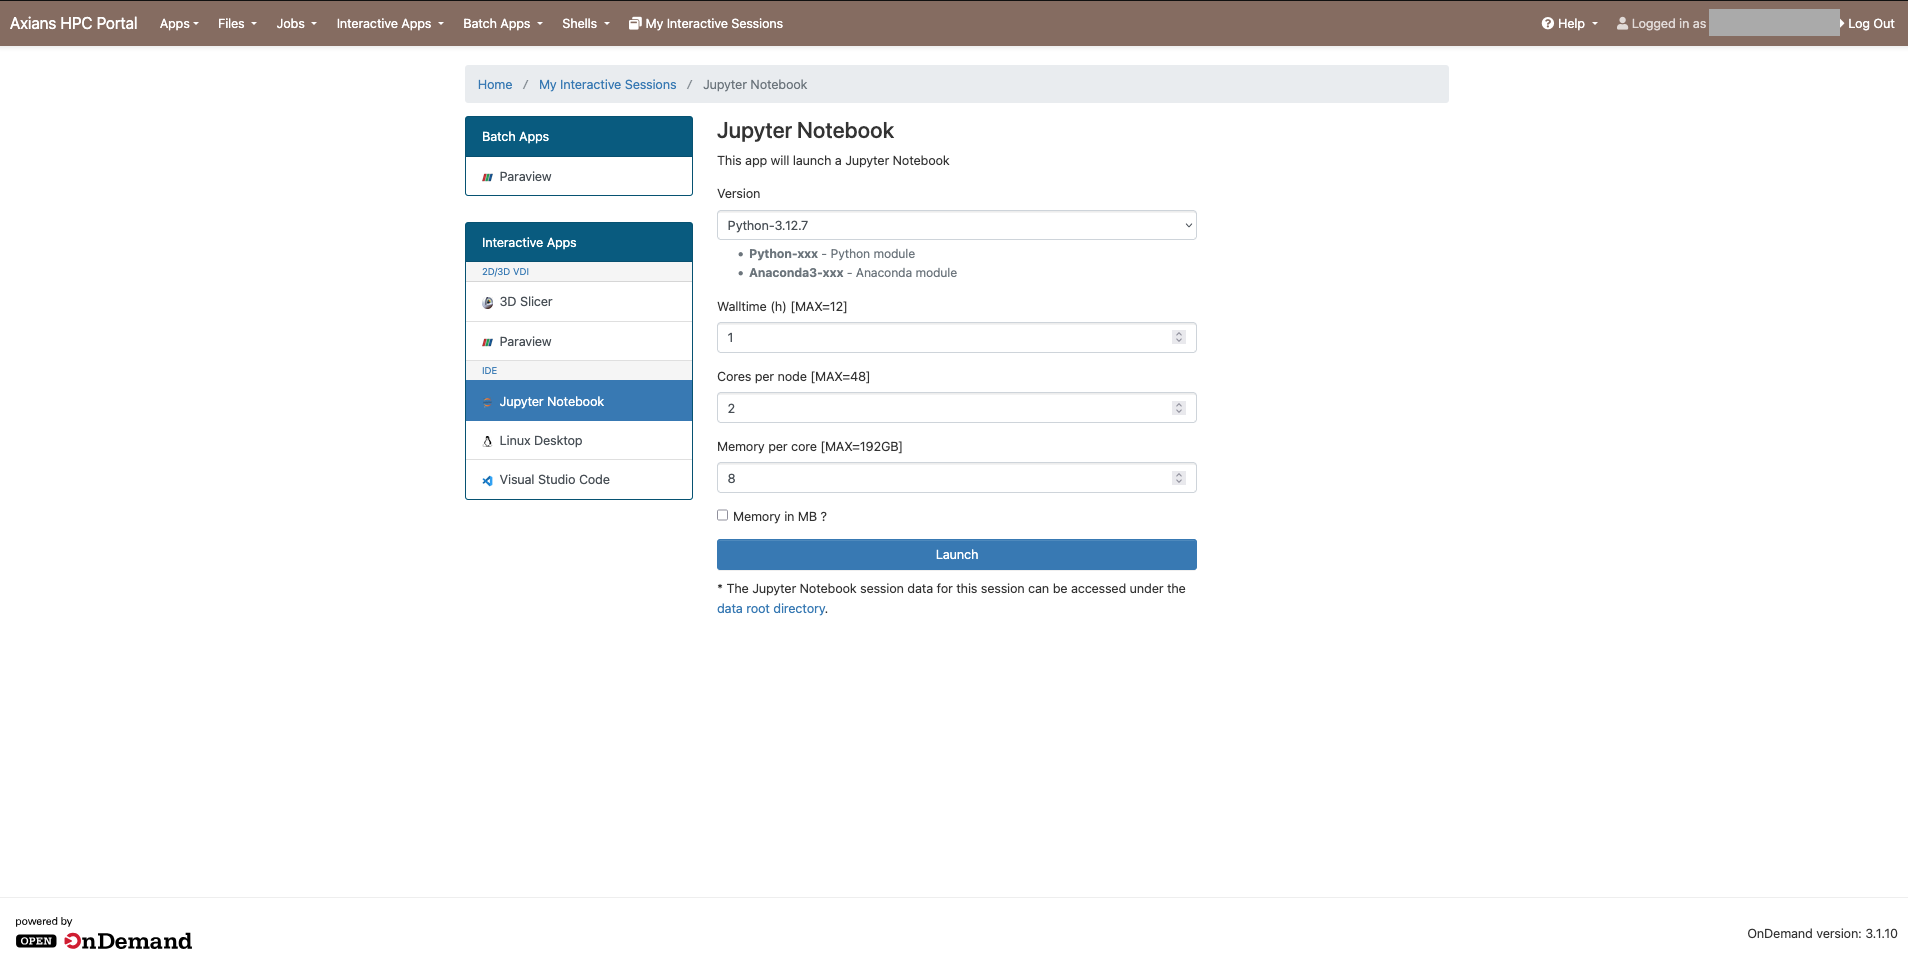The image size is (1908, 957).
Task: Click the Paraview icon under Batch Apps
Action: [487, 177]
